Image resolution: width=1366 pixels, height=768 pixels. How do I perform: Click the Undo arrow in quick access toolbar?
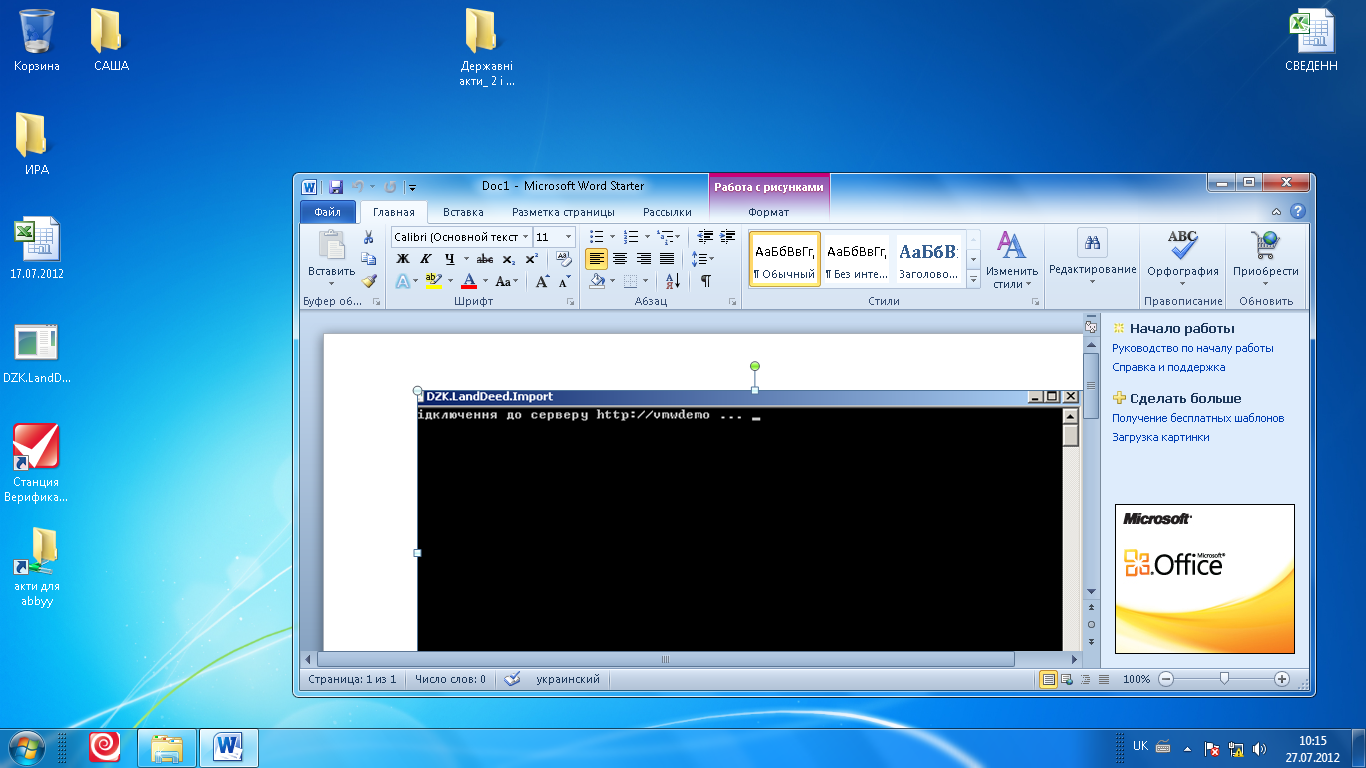(358, 187)
